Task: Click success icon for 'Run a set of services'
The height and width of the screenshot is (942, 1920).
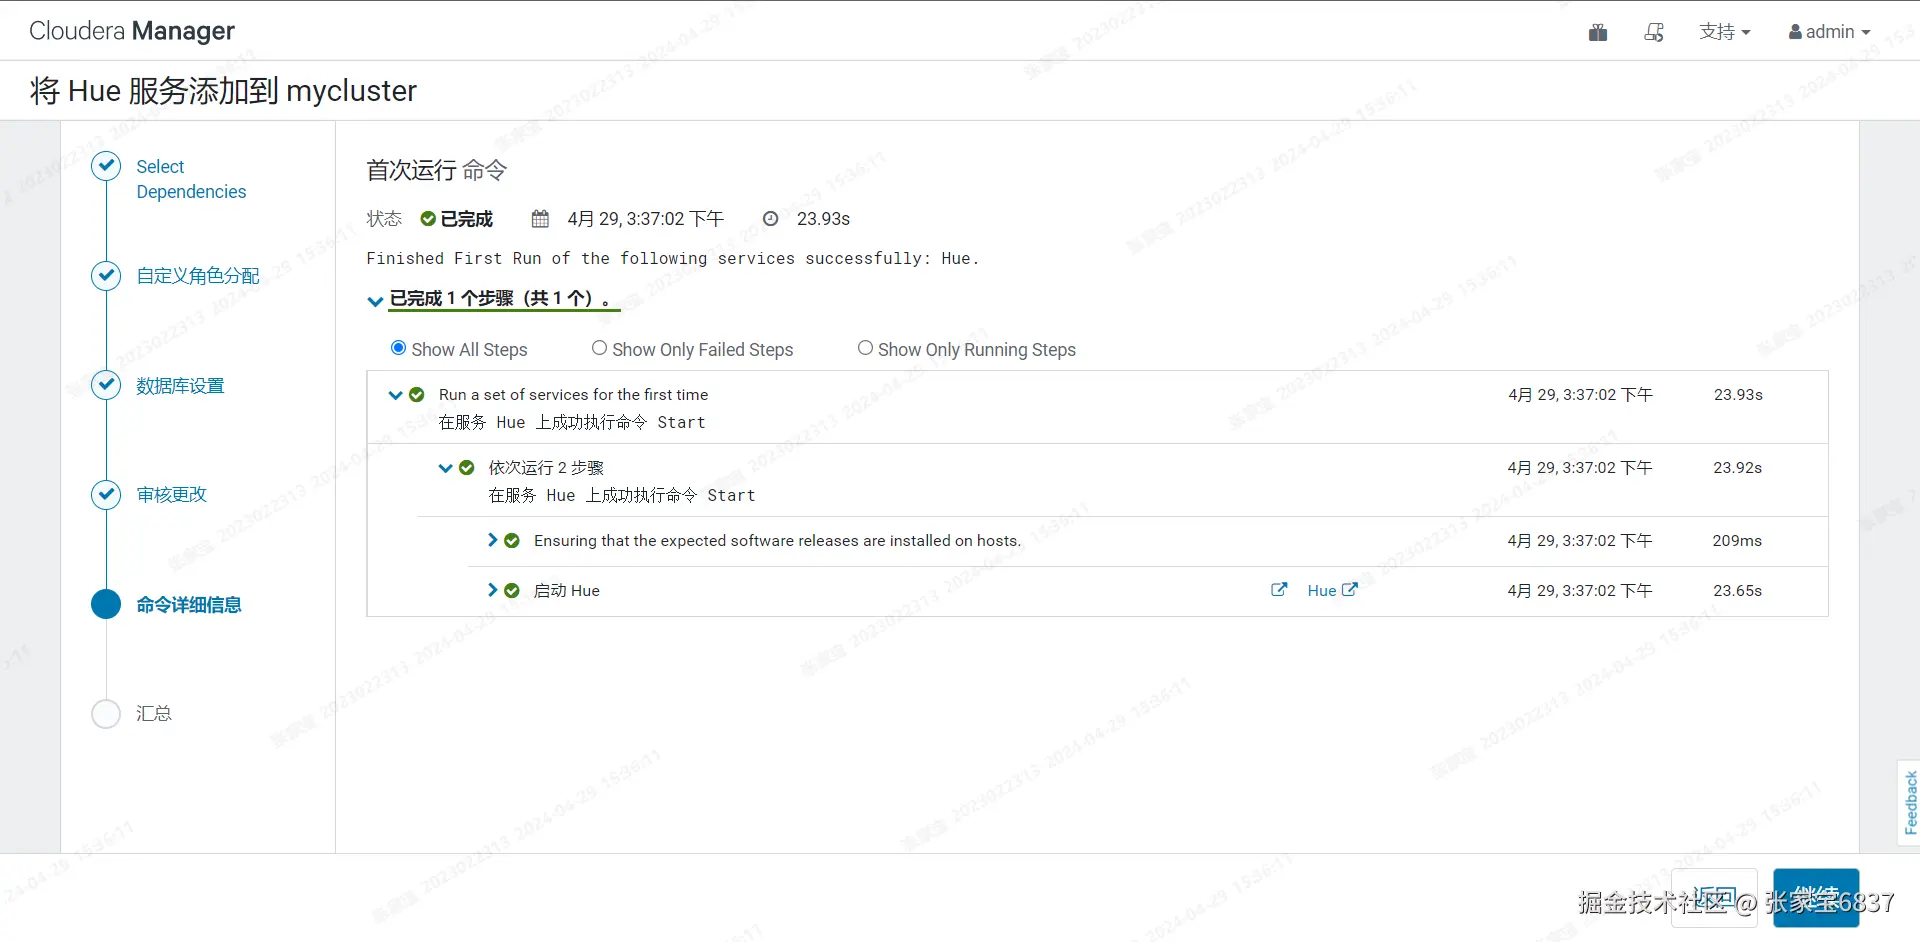Action: [x=417, y=395]
